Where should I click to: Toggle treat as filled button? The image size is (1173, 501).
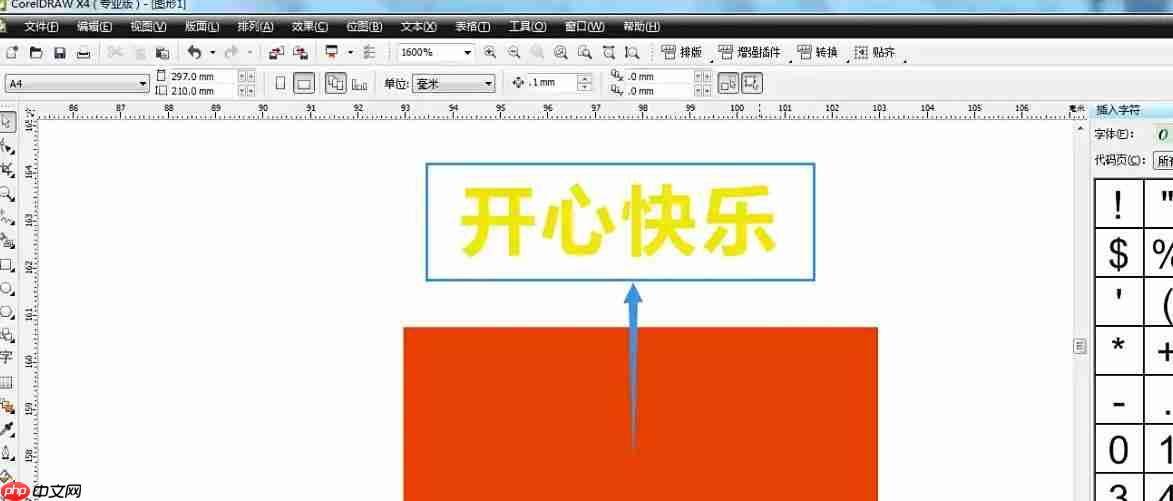(729, 83)
